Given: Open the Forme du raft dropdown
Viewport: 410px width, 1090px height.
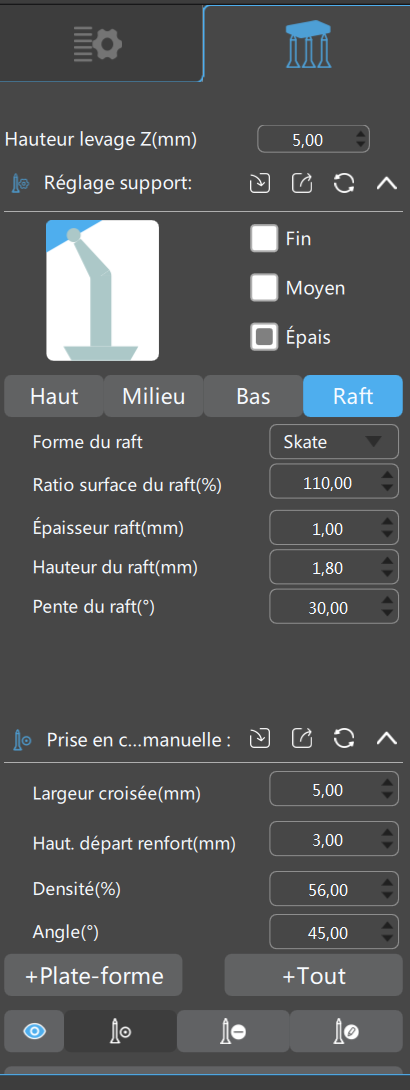Looking at the screenshot, I should (334, 441).
